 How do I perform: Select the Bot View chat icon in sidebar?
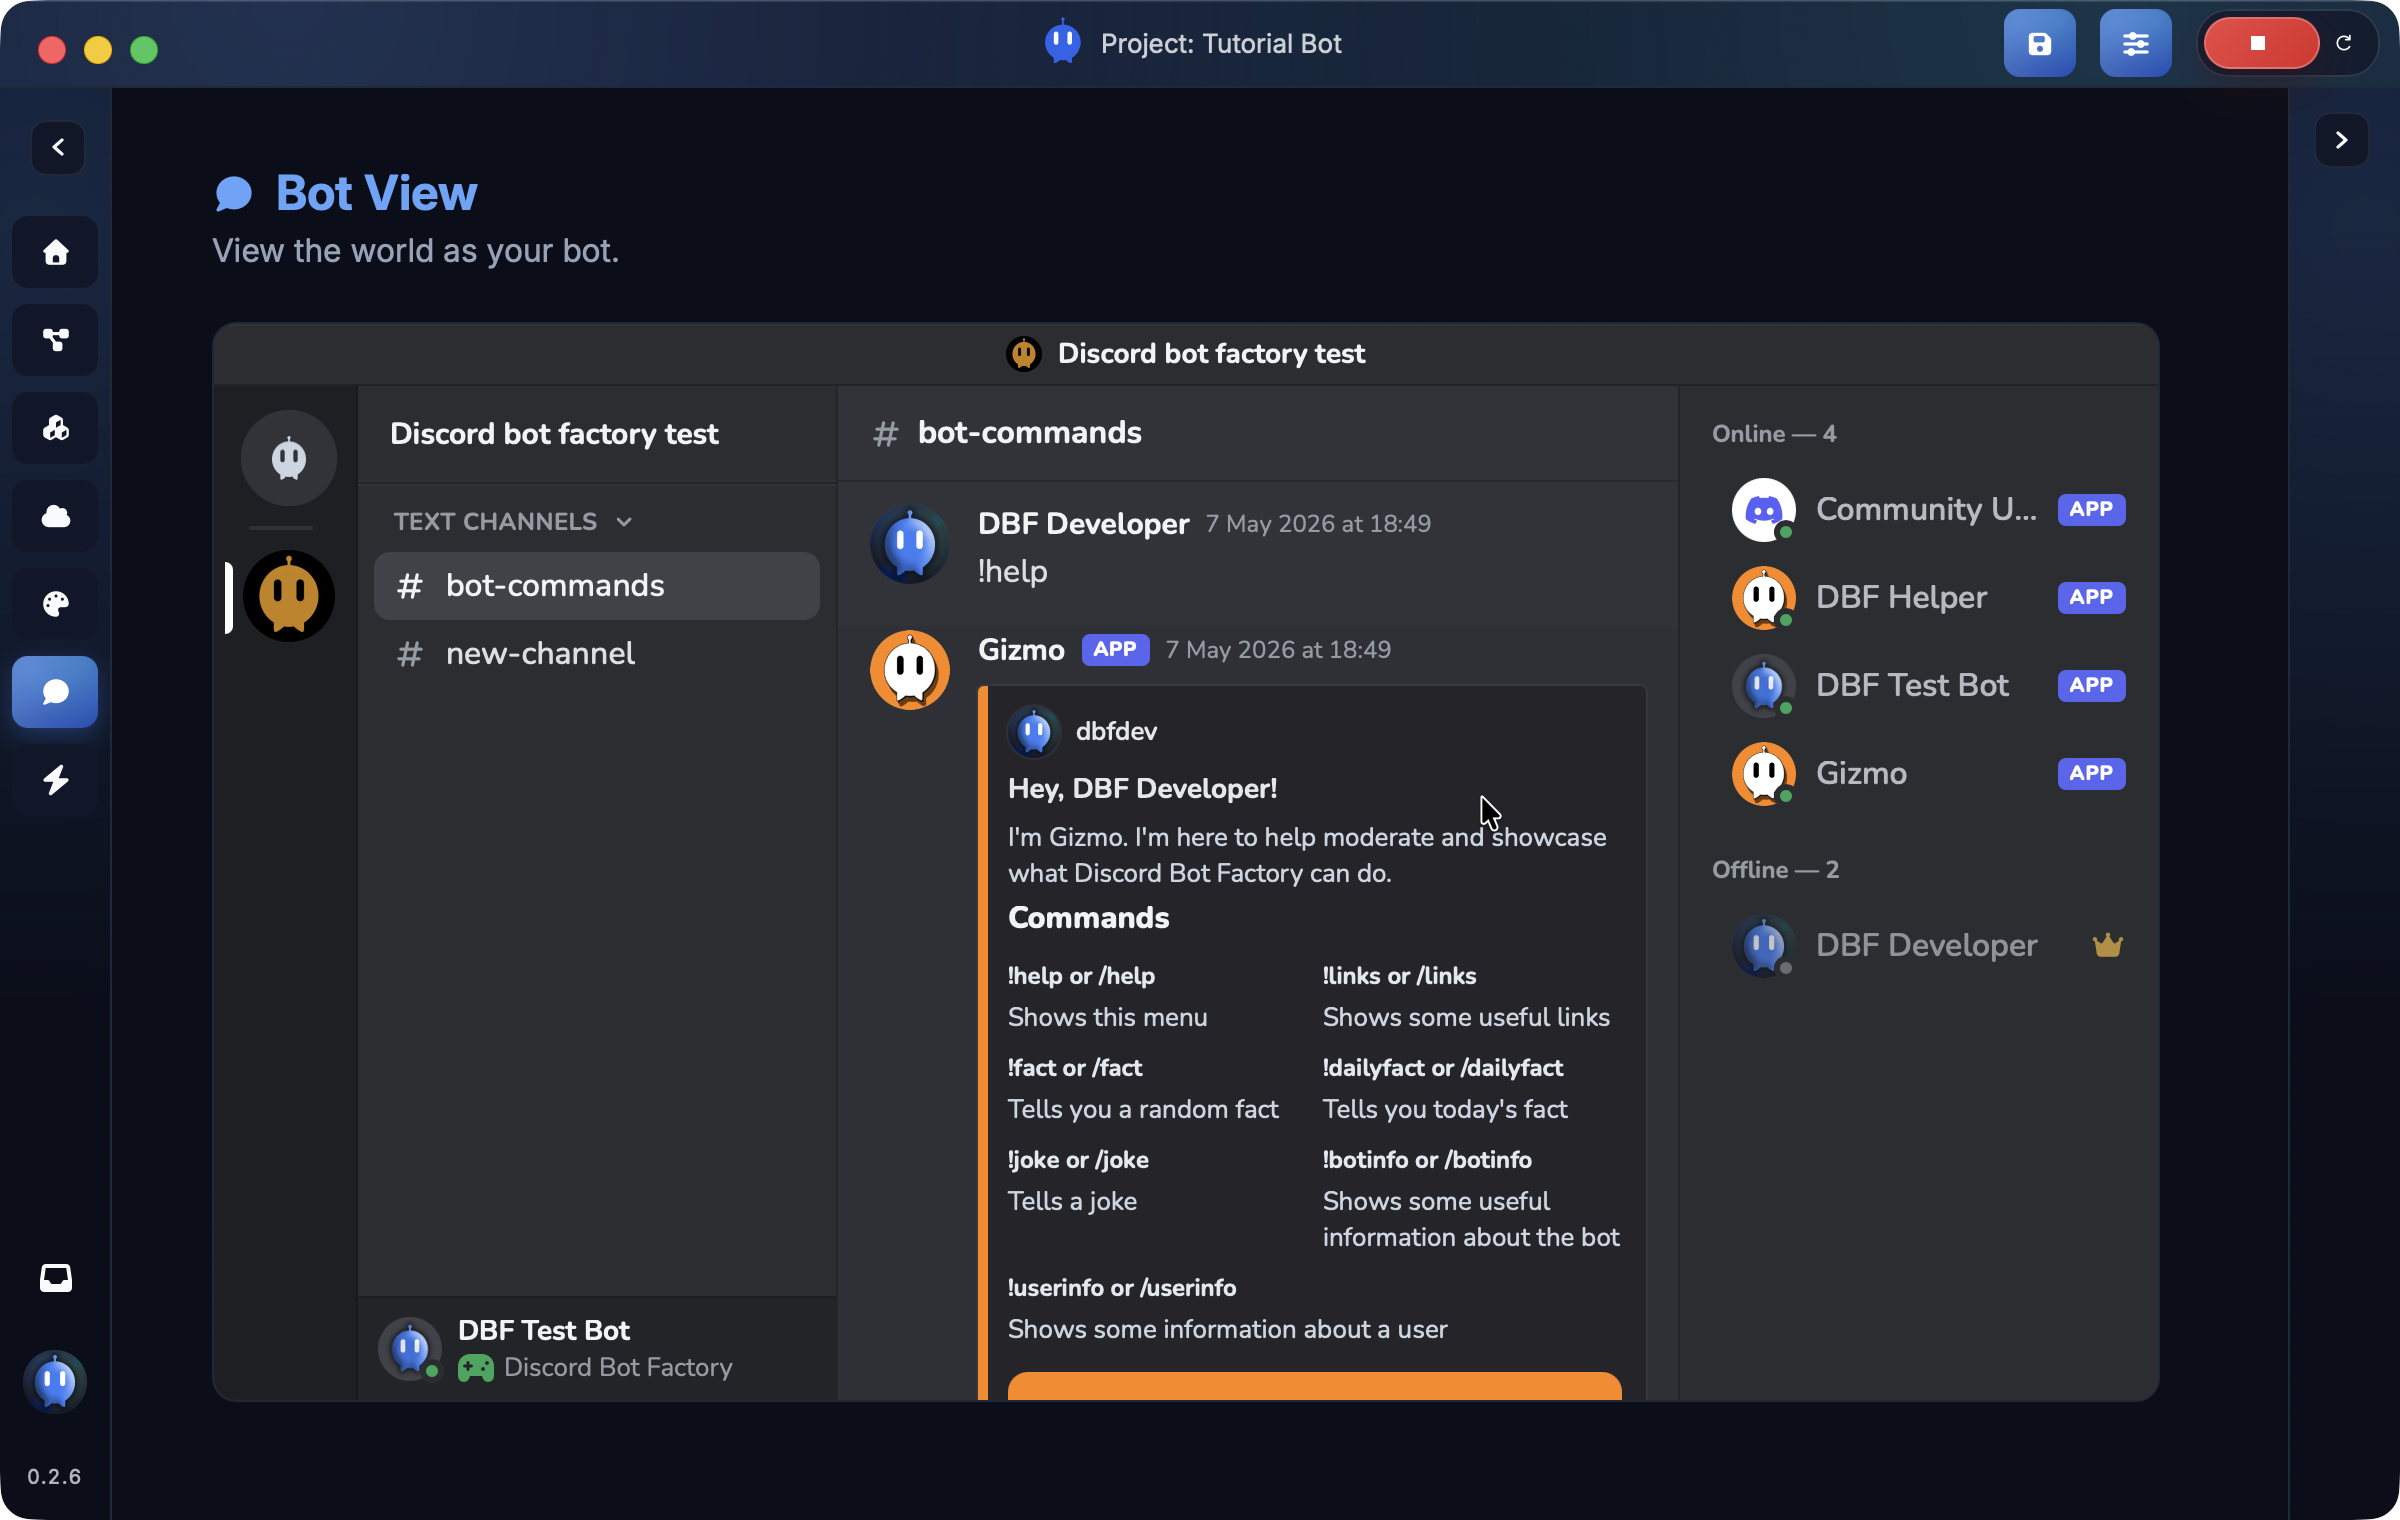tap(56, 692)
